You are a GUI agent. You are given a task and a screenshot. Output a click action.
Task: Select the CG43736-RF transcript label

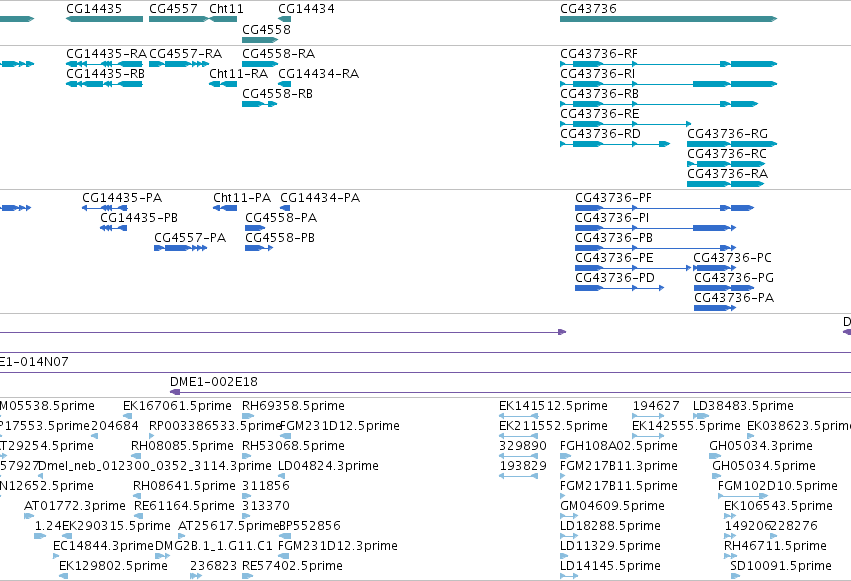tap(599, 54)
